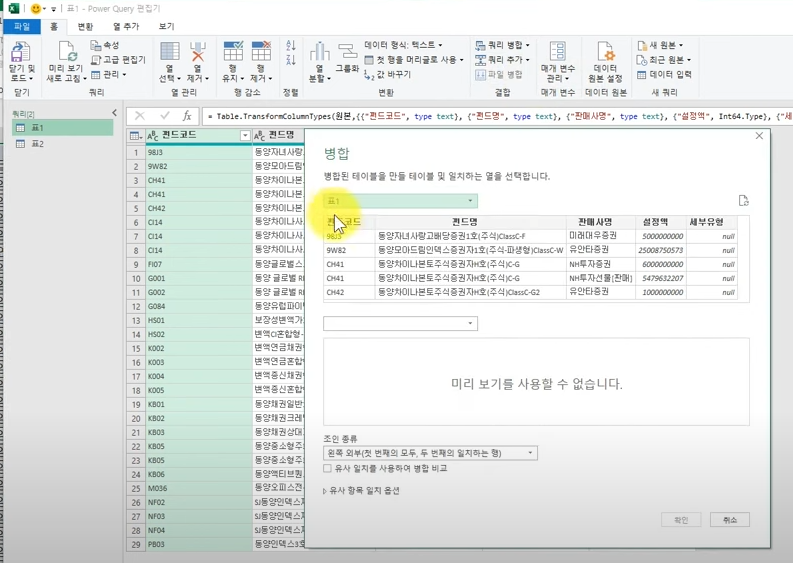Cancel formula edit with the X icon
This screenshot has width=793, height=563.
tap(140, 116)
